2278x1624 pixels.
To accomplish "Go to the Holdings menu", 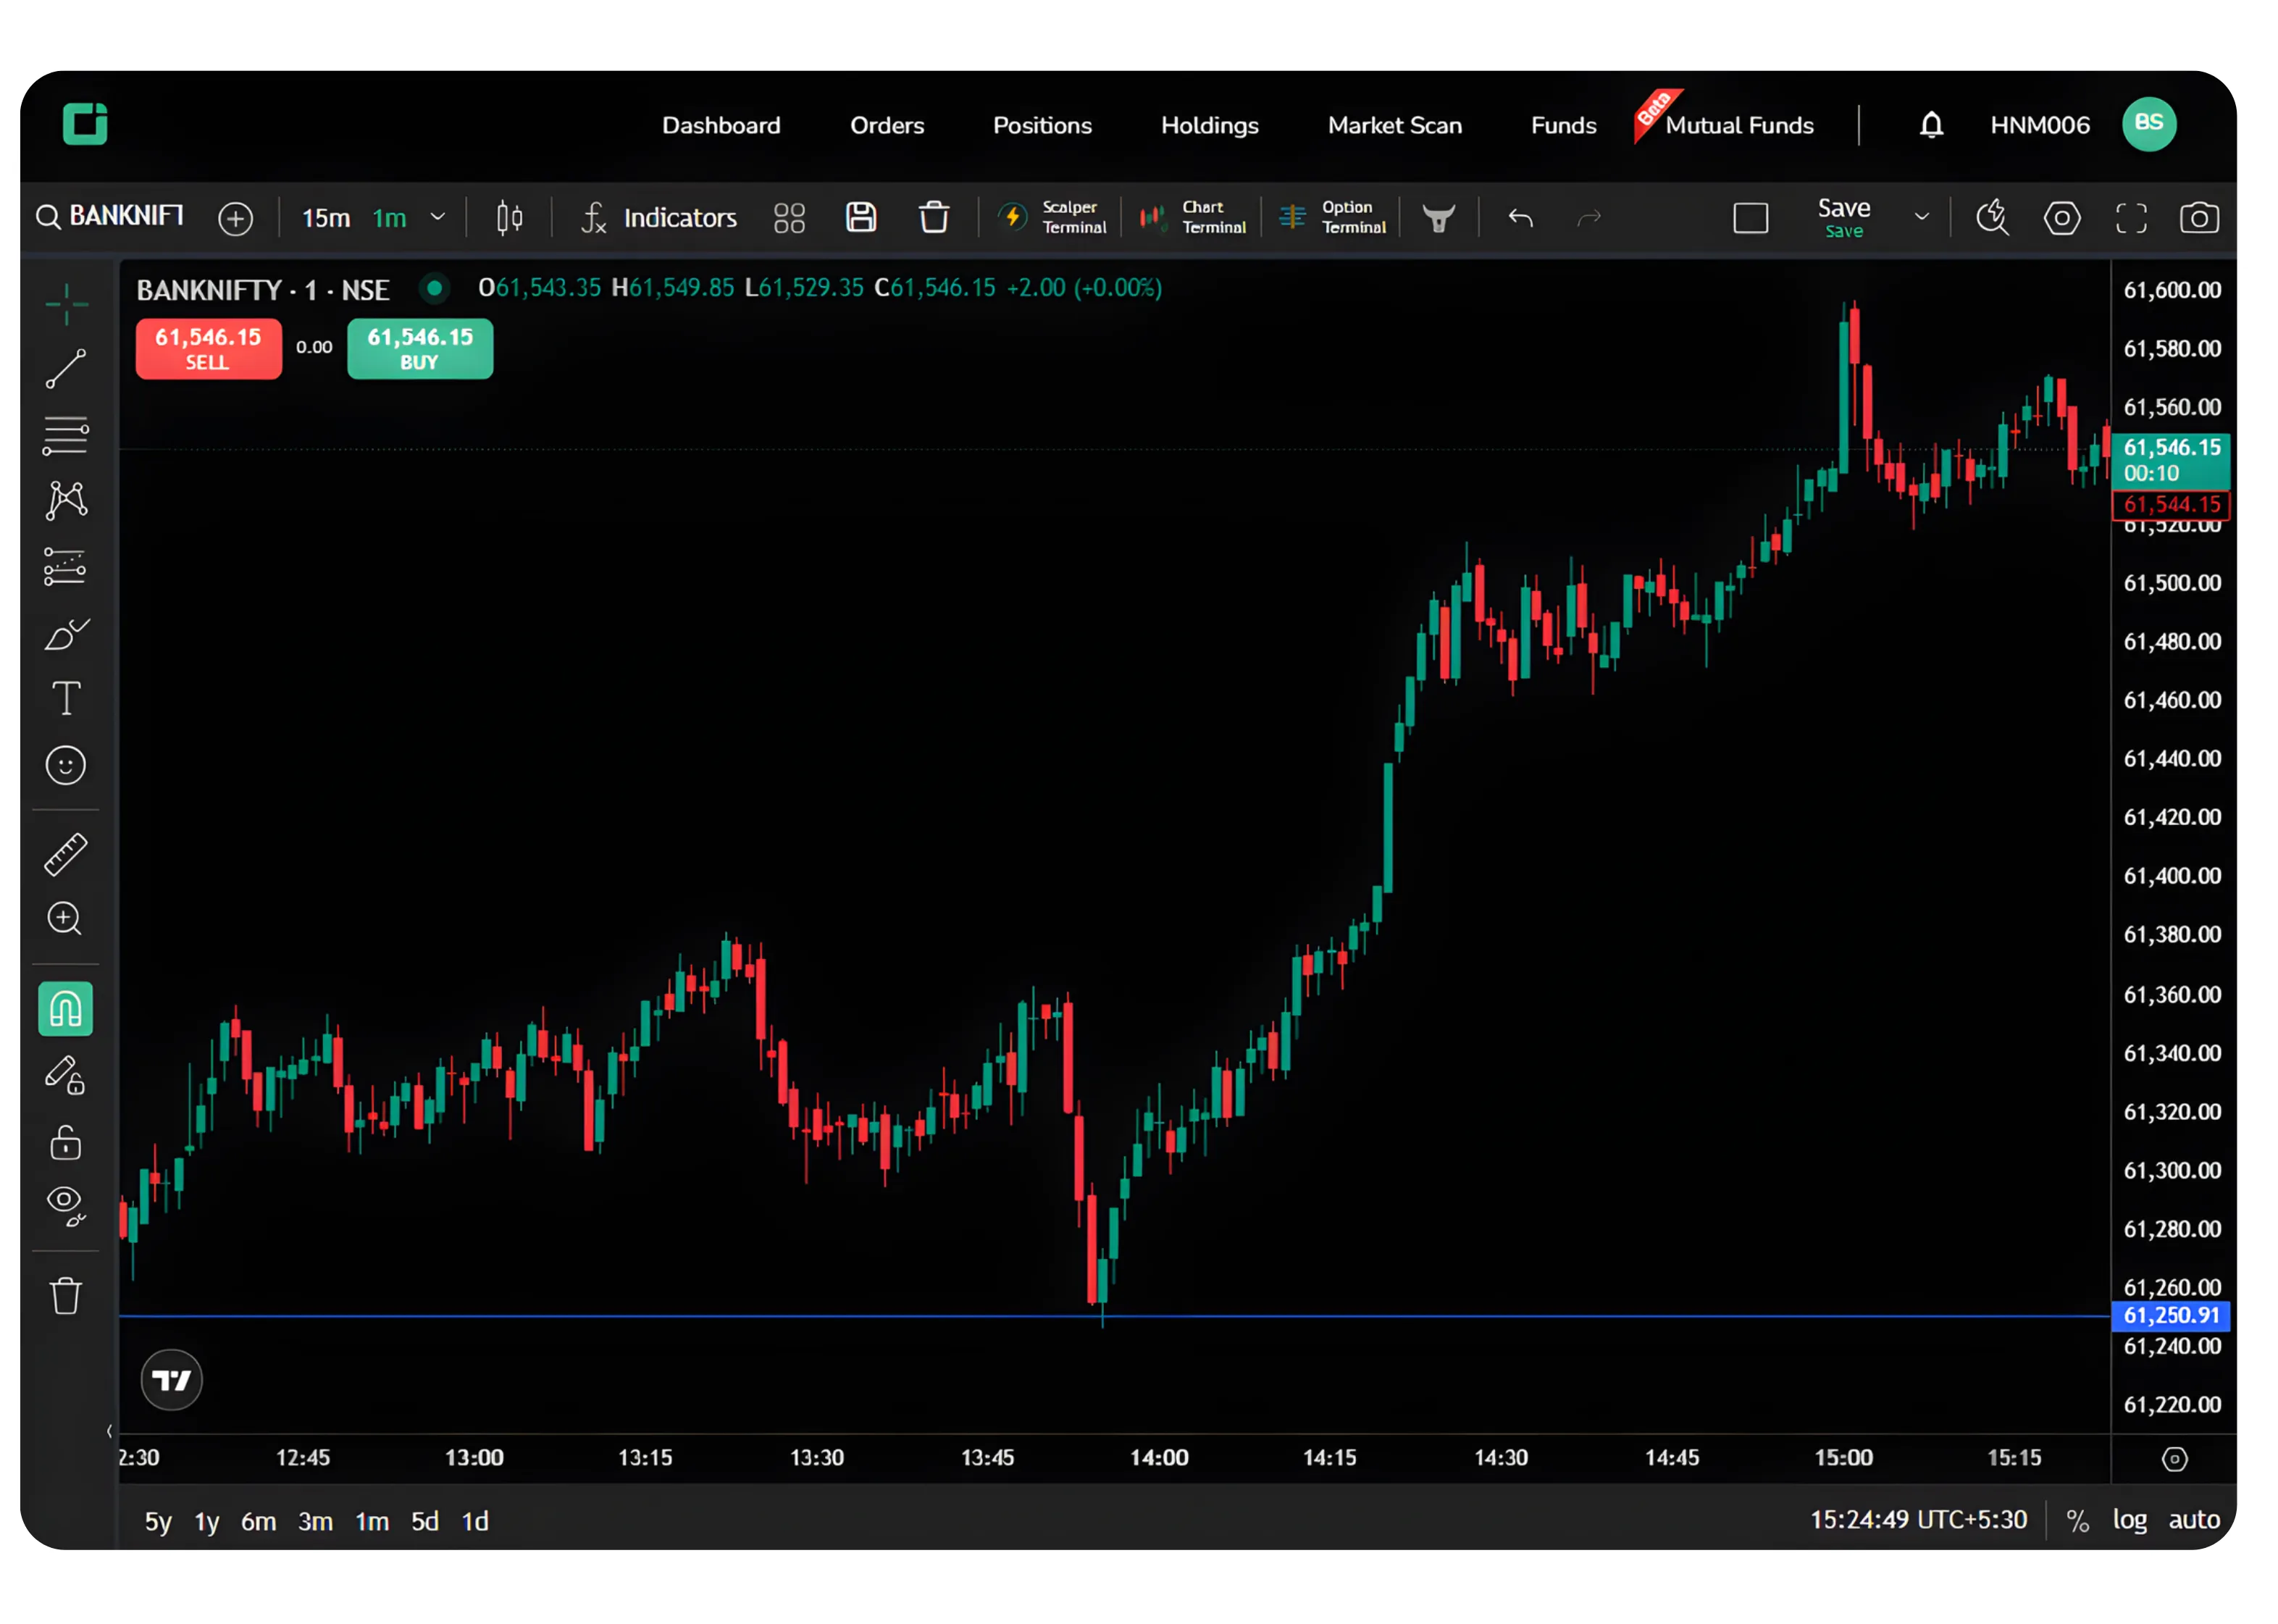I will tap(1209, 124).
